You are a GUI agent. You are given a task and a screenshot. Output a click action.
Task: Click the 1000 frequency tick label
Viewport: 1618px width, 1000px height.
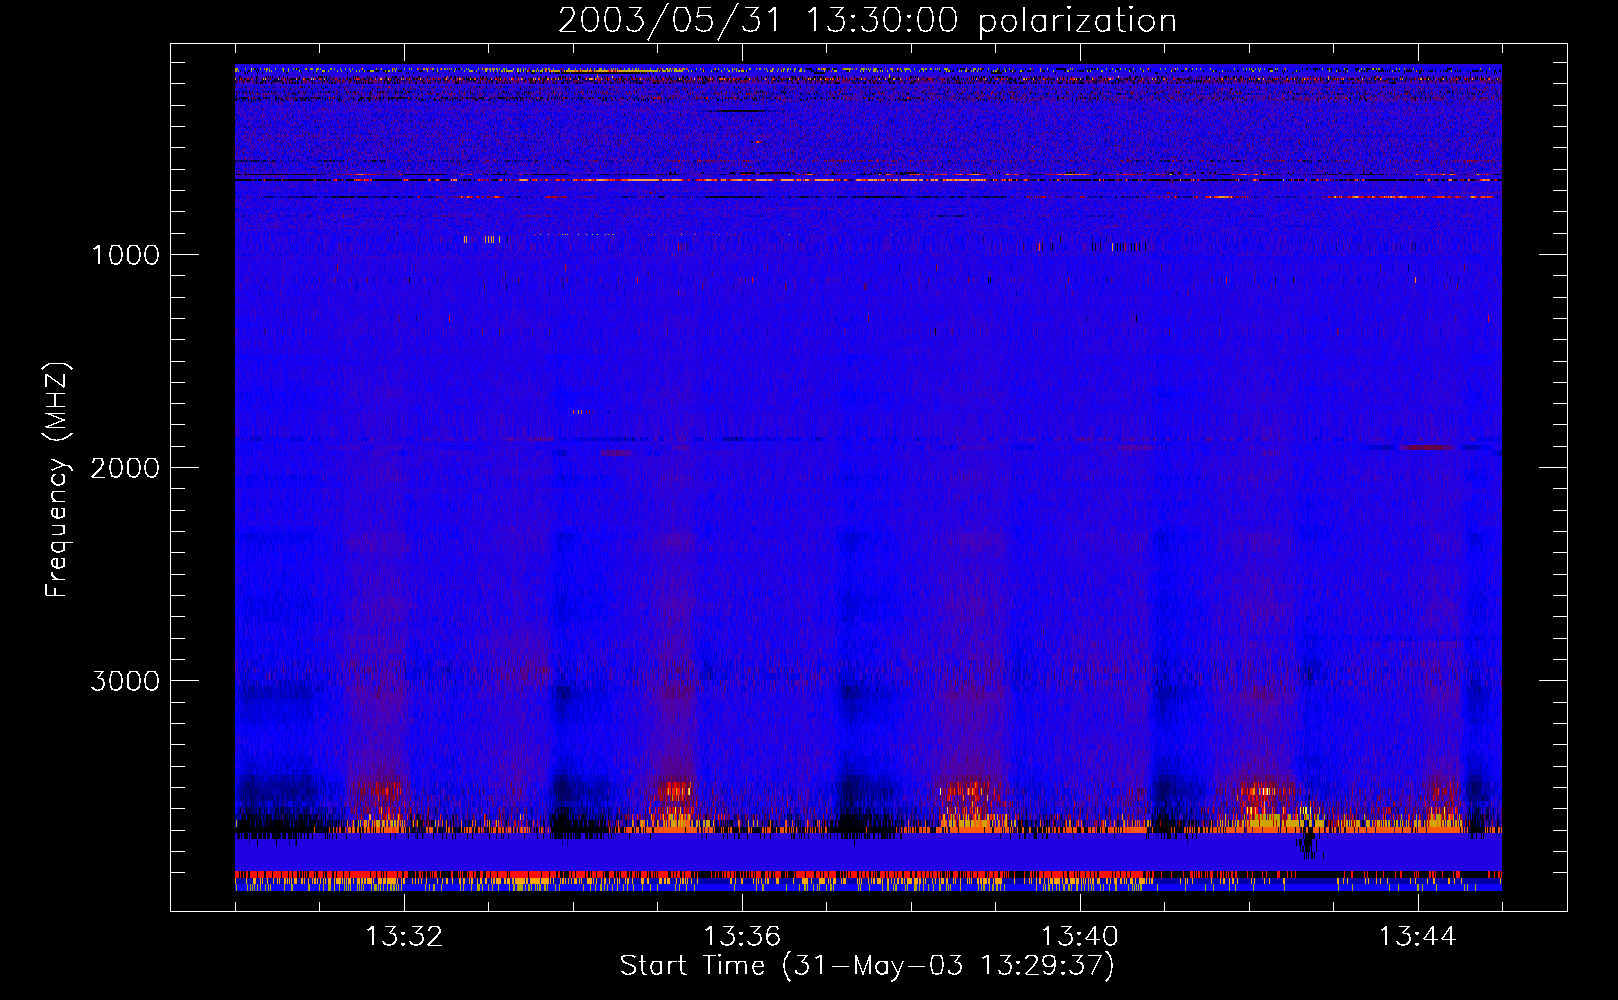[x=125, y=255]
